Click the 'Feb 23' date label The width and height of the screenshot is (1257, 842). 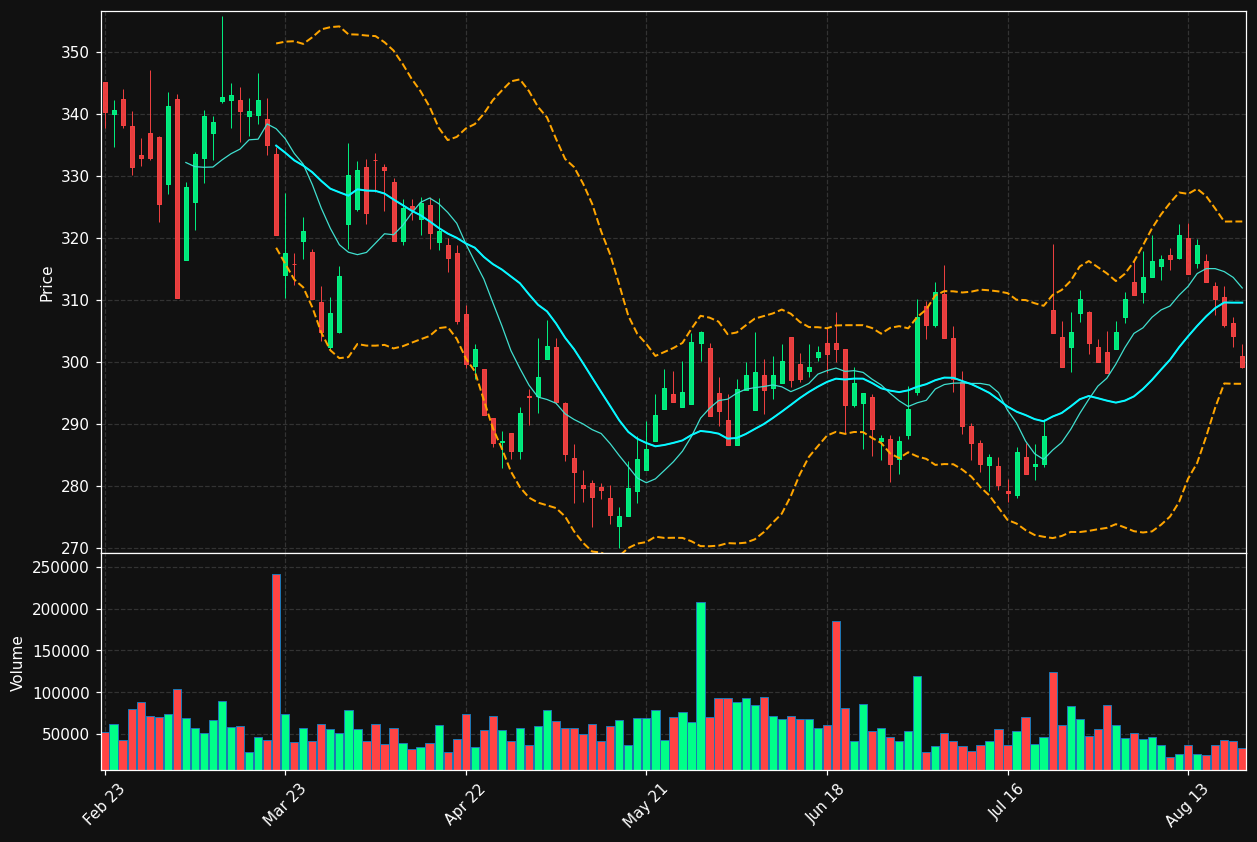tap(105, 804)
